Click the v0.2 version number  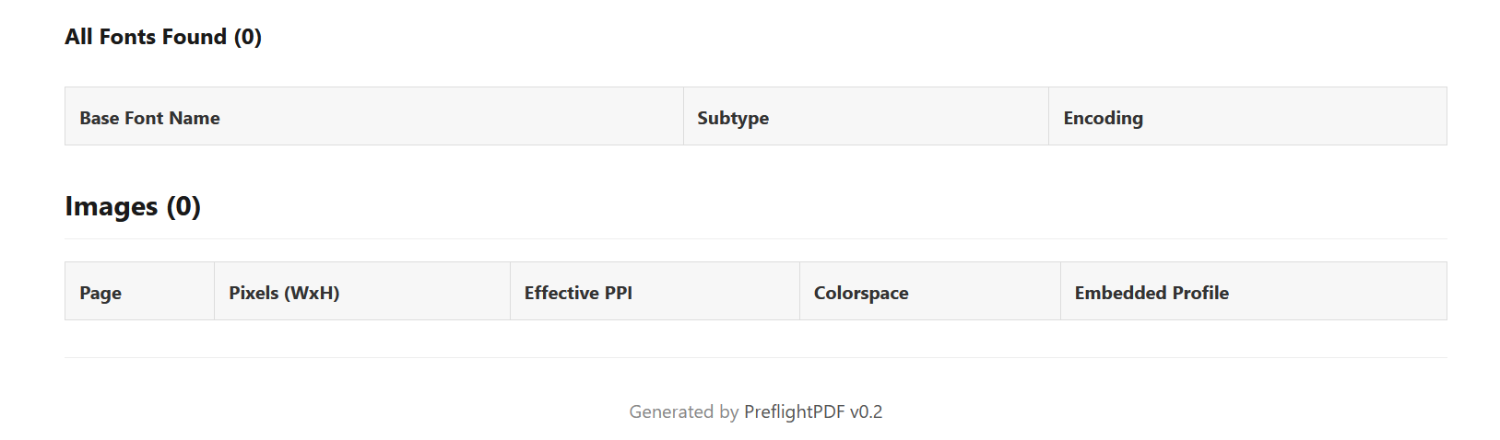click(866, 412)
